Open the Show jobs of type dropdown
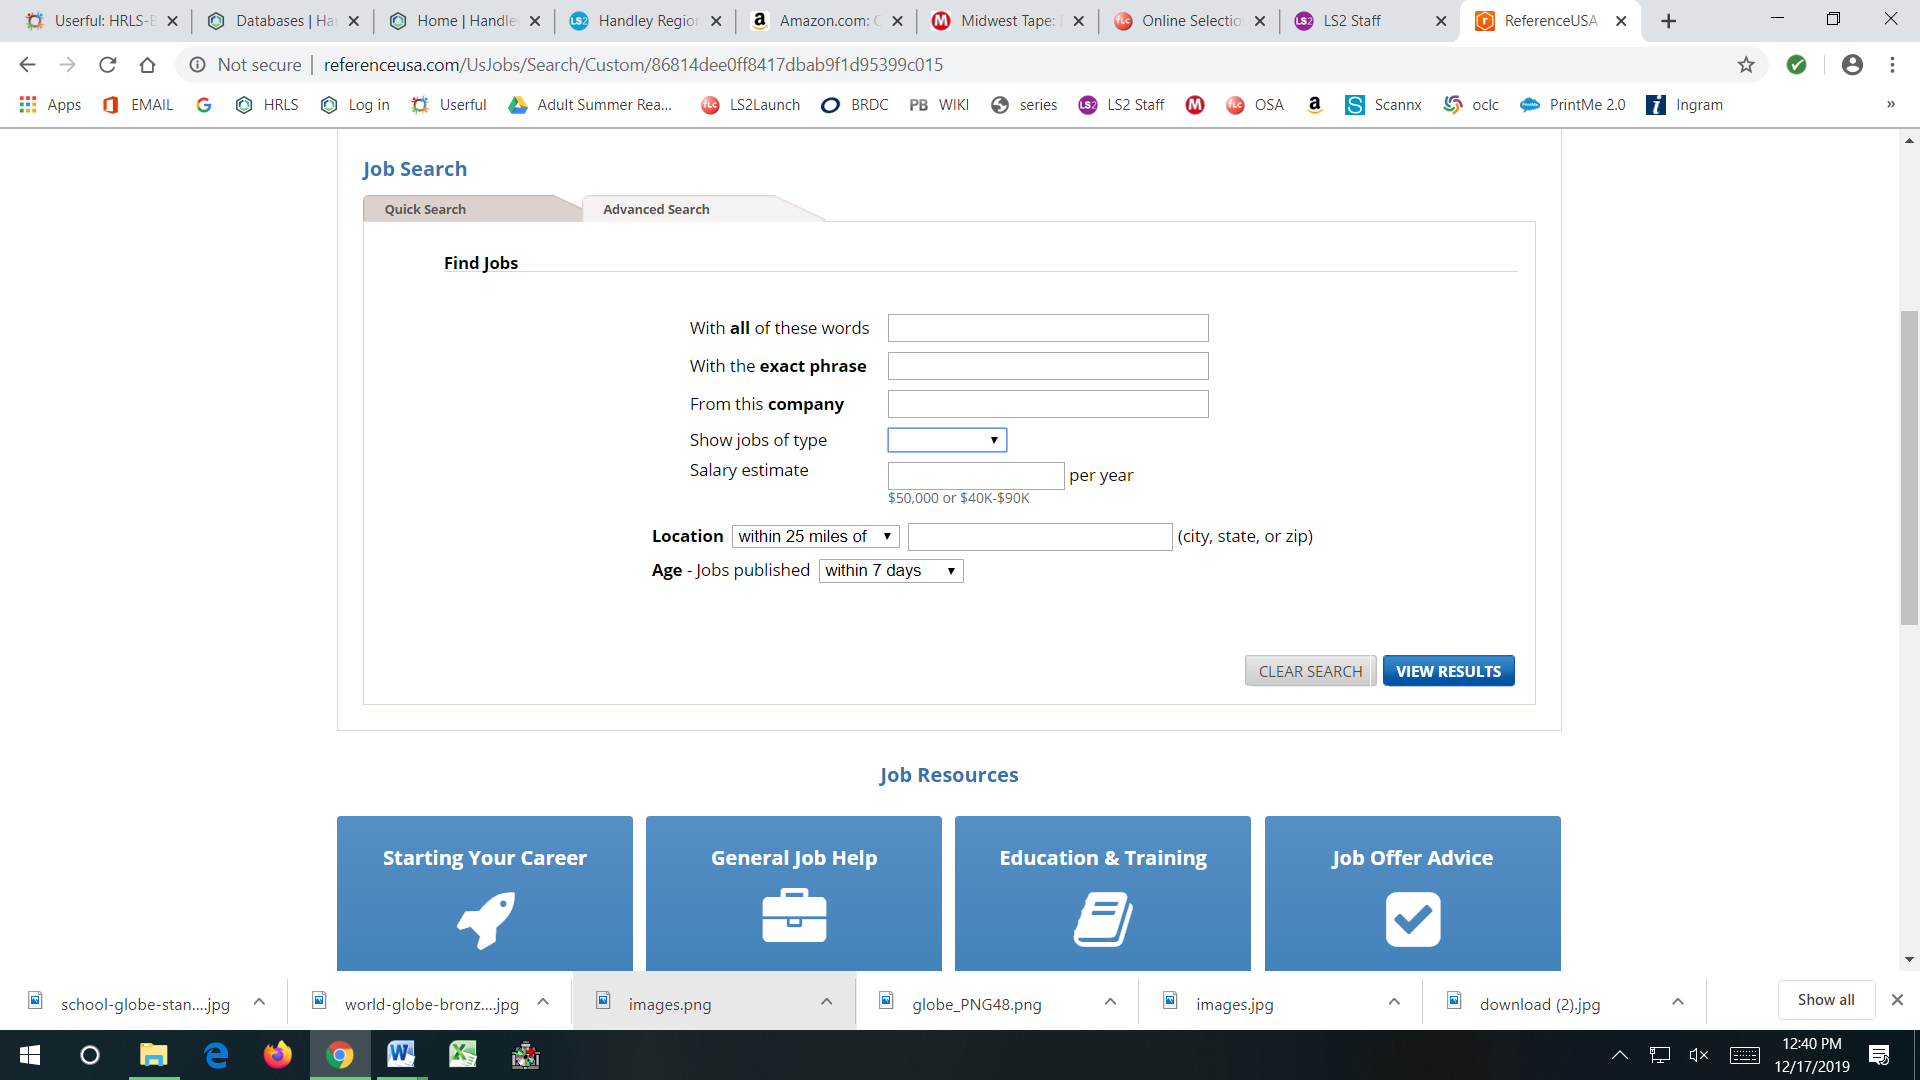This screenshot has width=1920, height=1080. click(x=945, y=440)
